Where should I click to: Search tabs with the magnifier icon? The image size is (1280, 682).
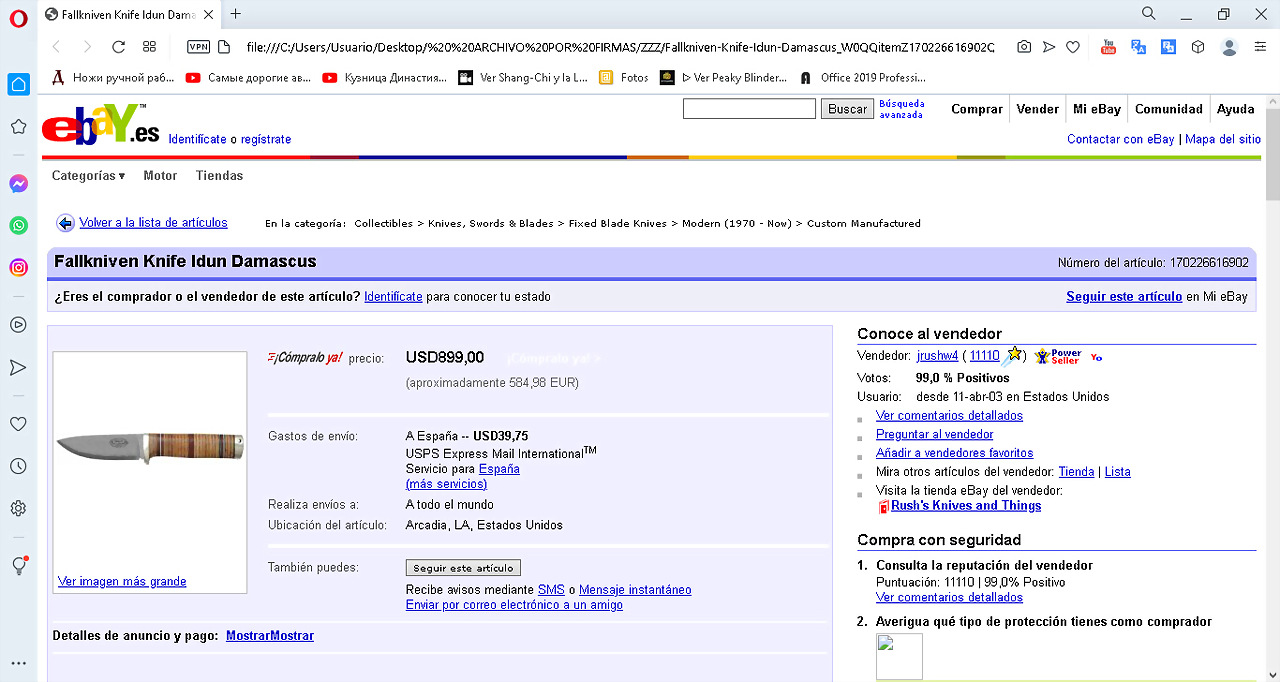click(1149, 14)
